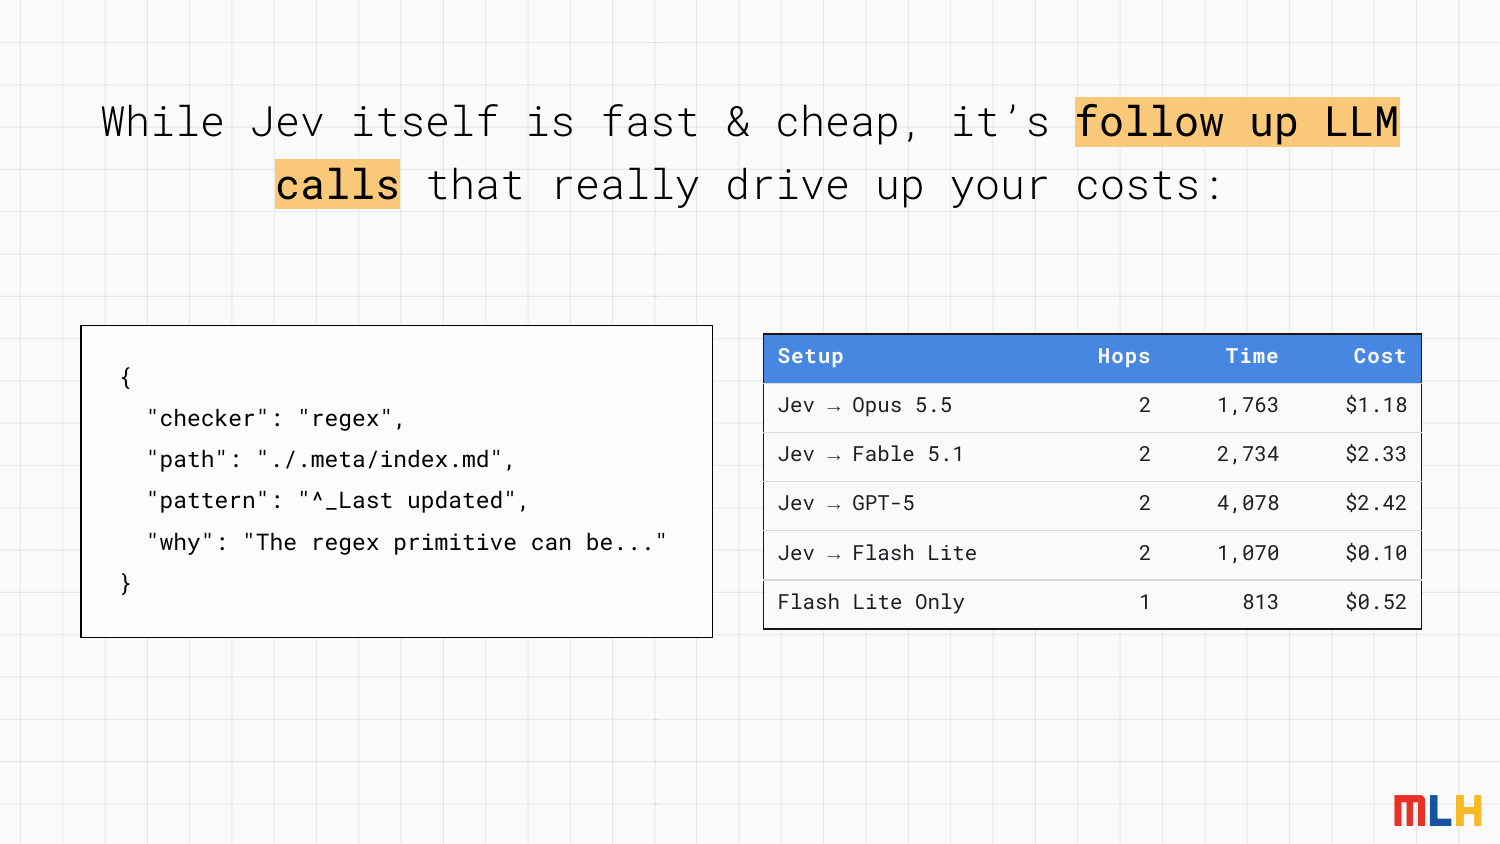
Task: Click the highlighted word "calls"
Action: point(337,185)
